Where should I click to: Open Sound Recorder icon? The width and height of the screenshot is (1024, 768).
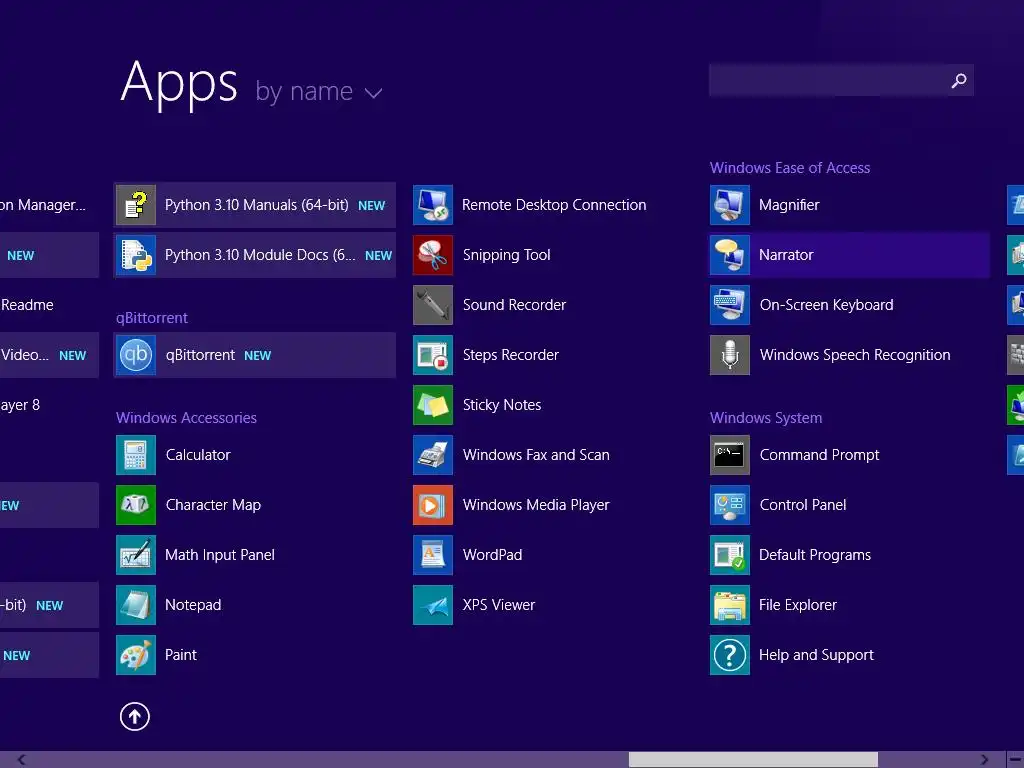pos(433,305)
